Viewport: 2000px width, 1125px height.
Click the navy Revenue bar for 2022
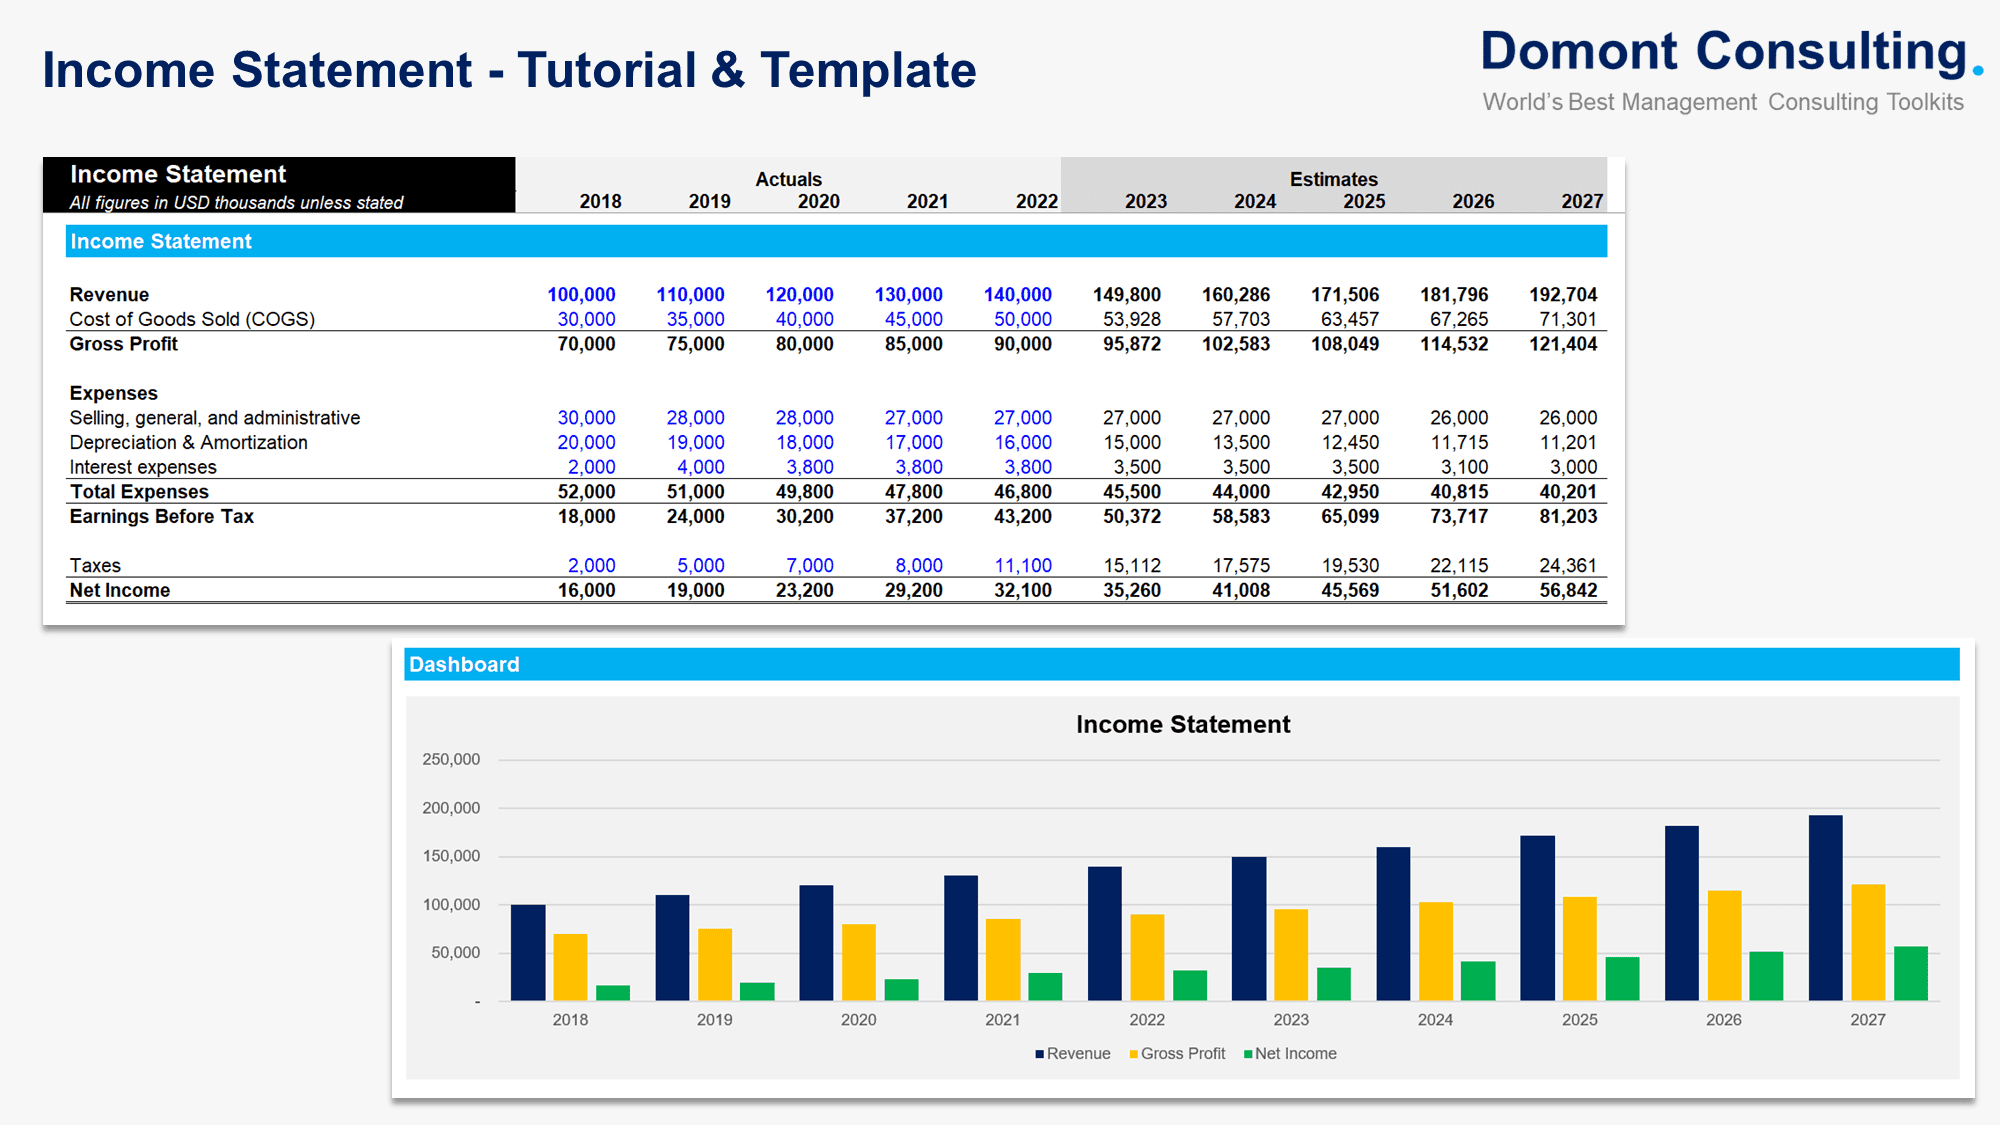point(1104,930)
